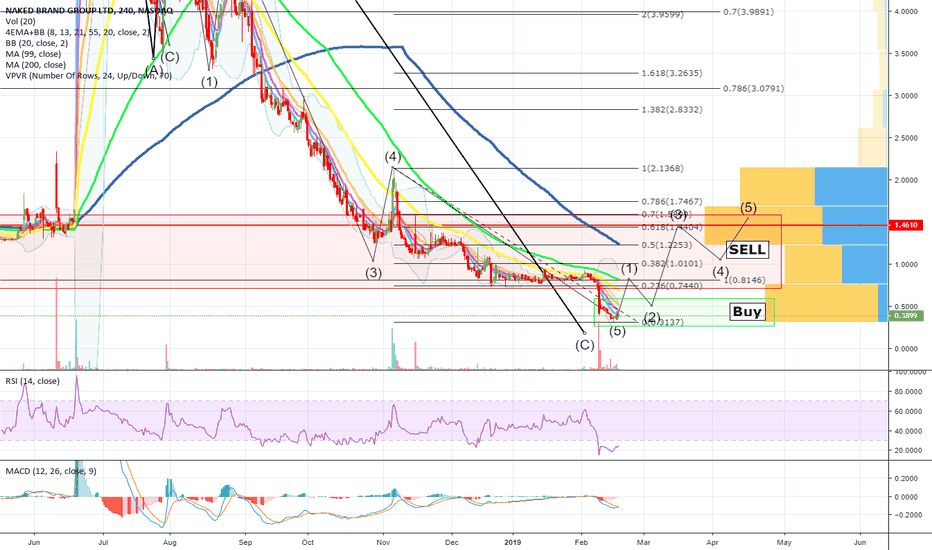Click the Apr label on time axis

[712, 542]
